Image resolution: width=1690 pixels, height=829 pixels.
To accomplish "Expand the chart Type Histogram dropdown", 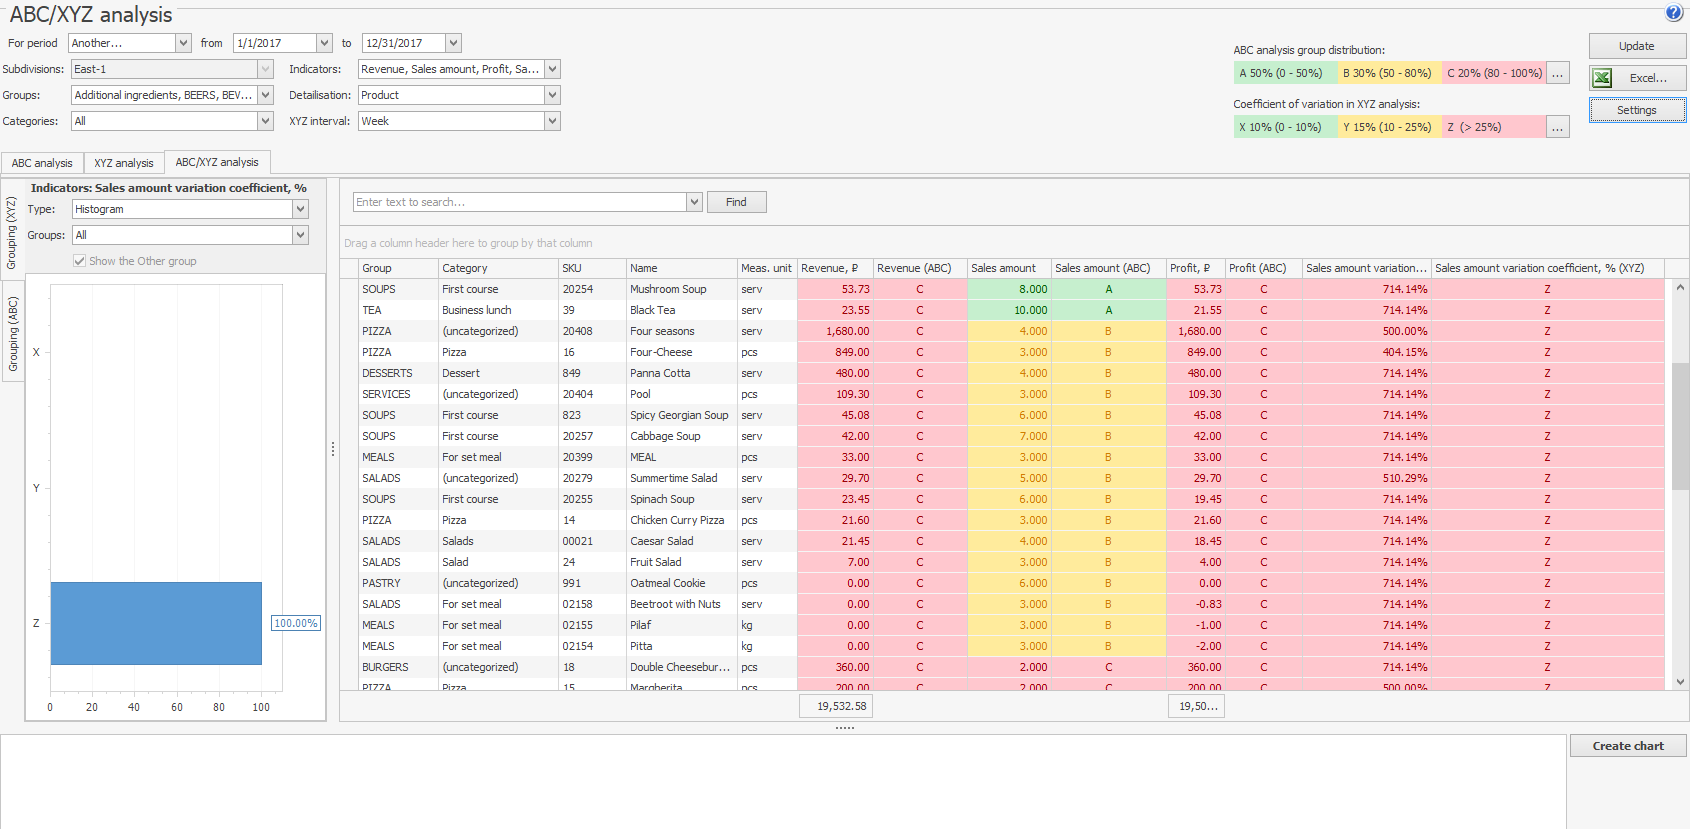I will [300, 209].
